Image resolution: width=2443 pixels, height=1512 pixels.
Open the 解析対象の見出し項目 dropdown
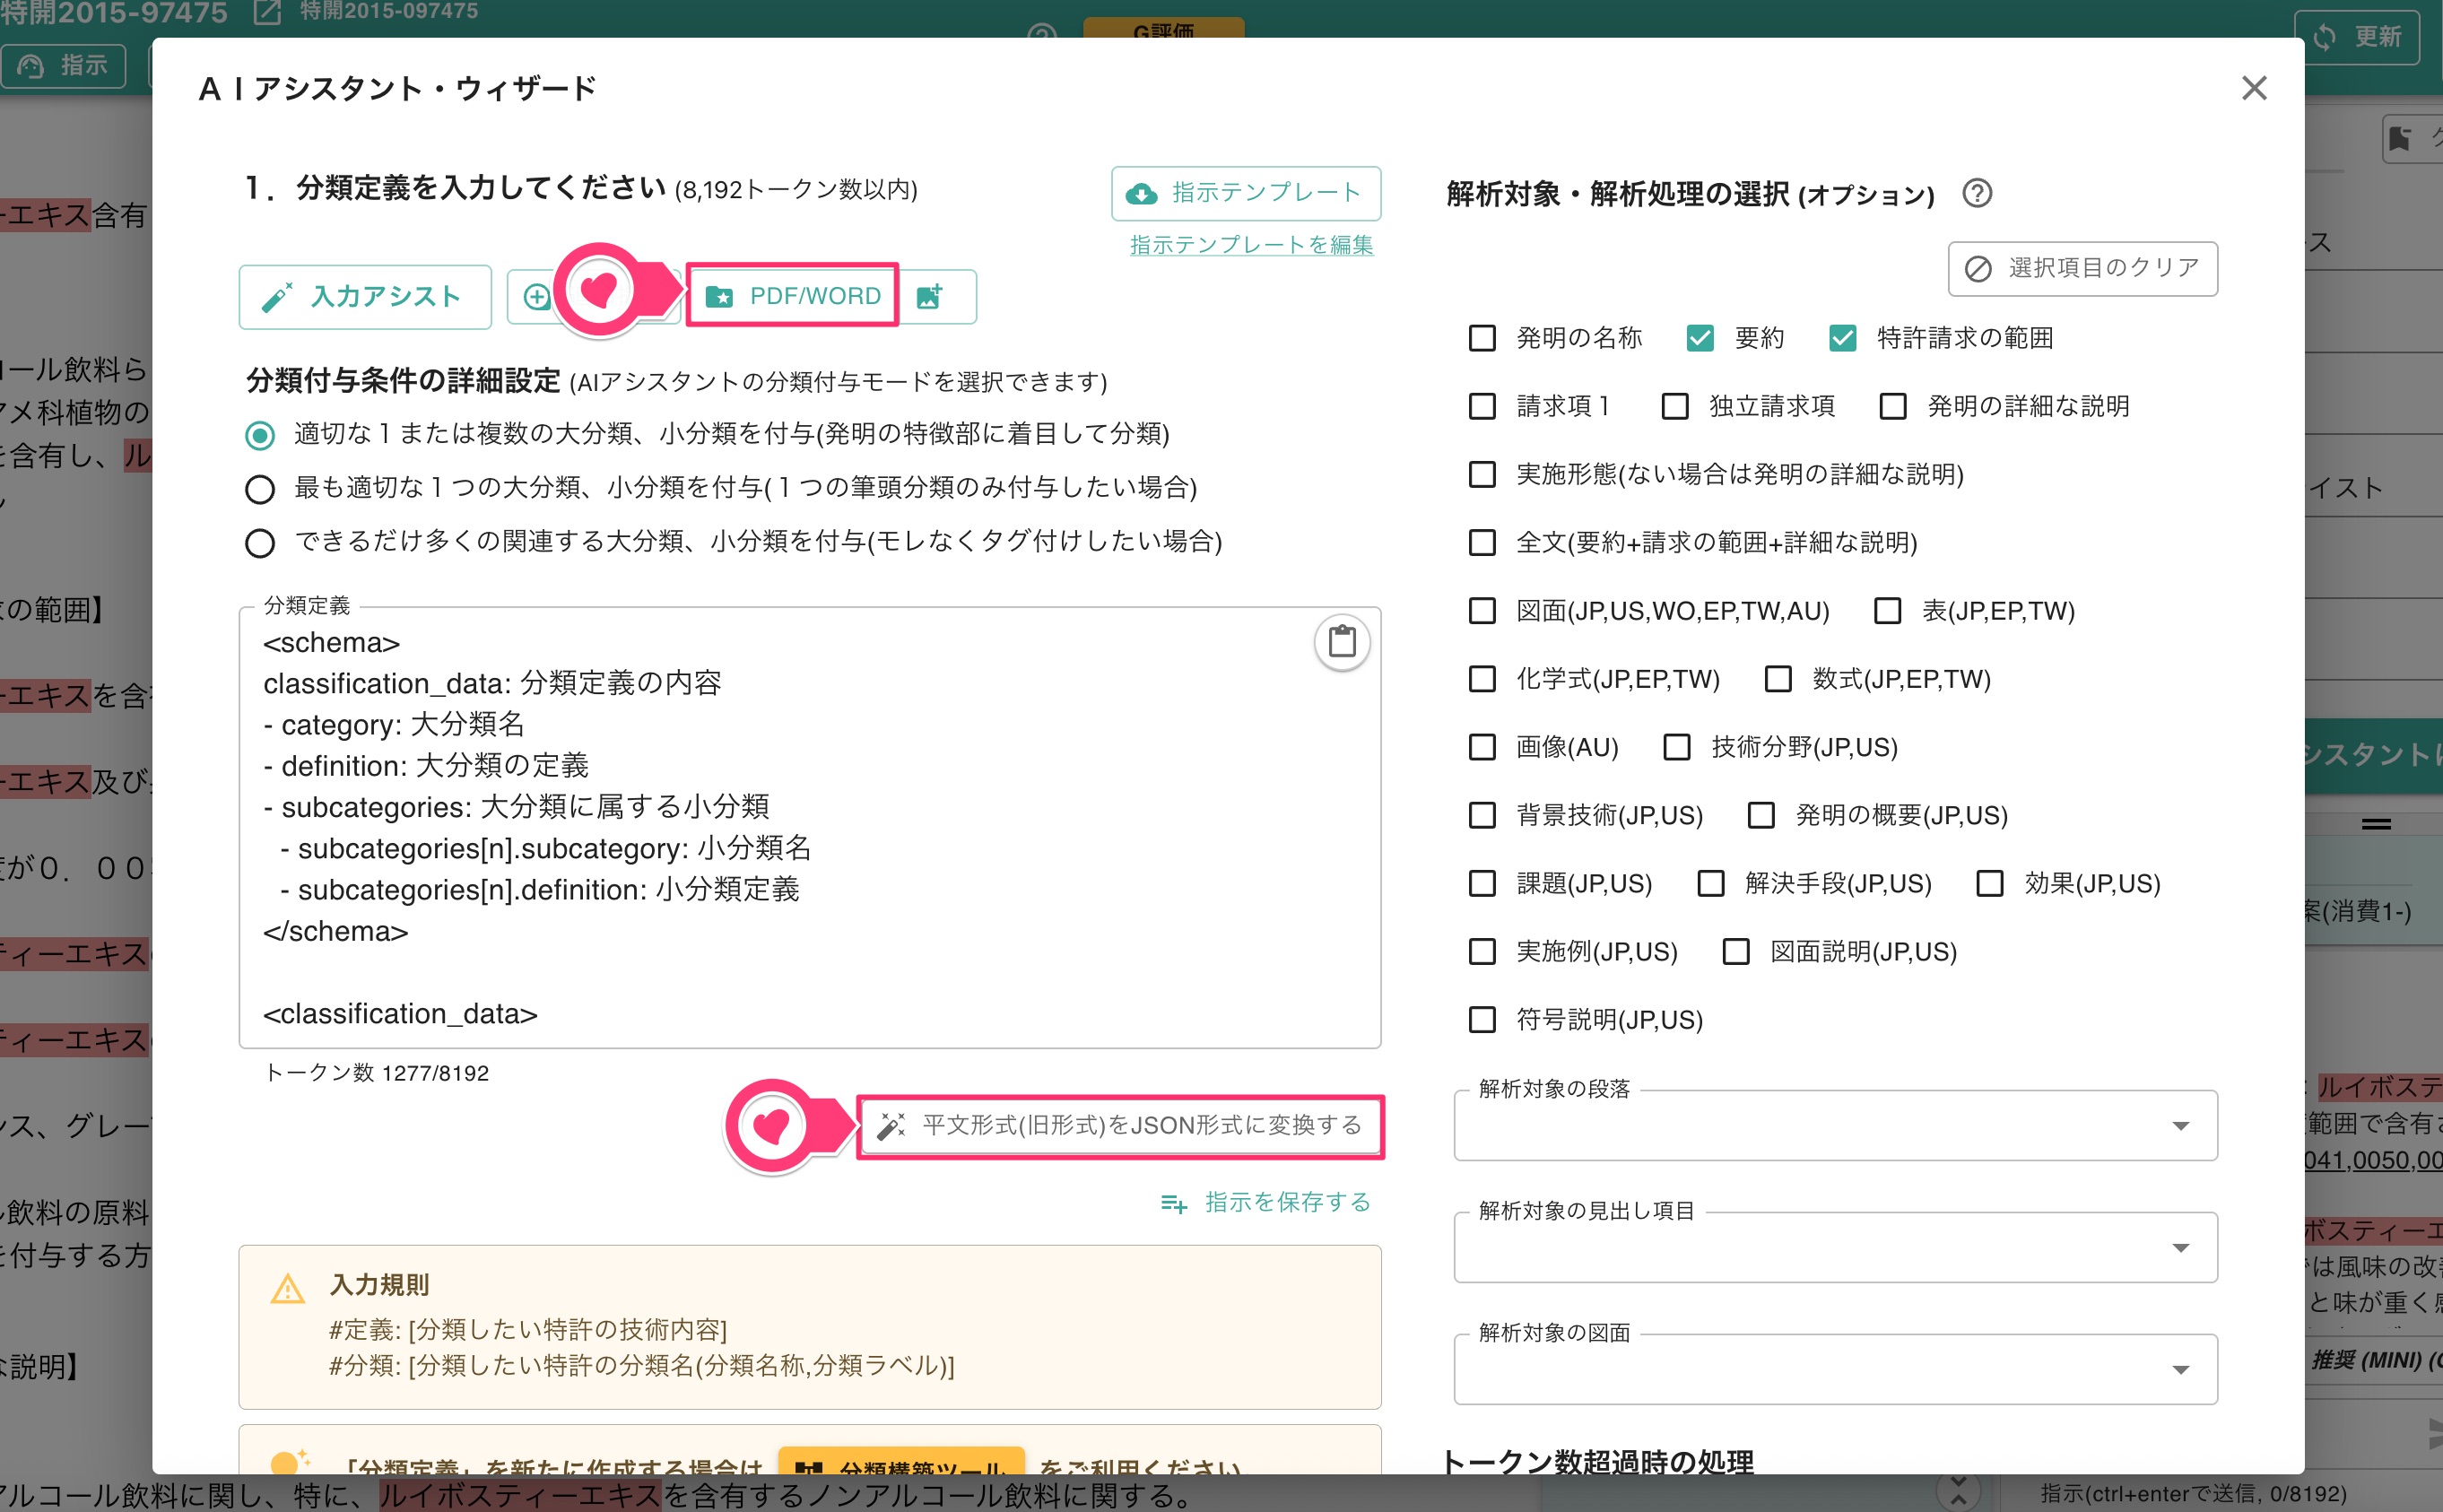click(x=2183, y=1248)
